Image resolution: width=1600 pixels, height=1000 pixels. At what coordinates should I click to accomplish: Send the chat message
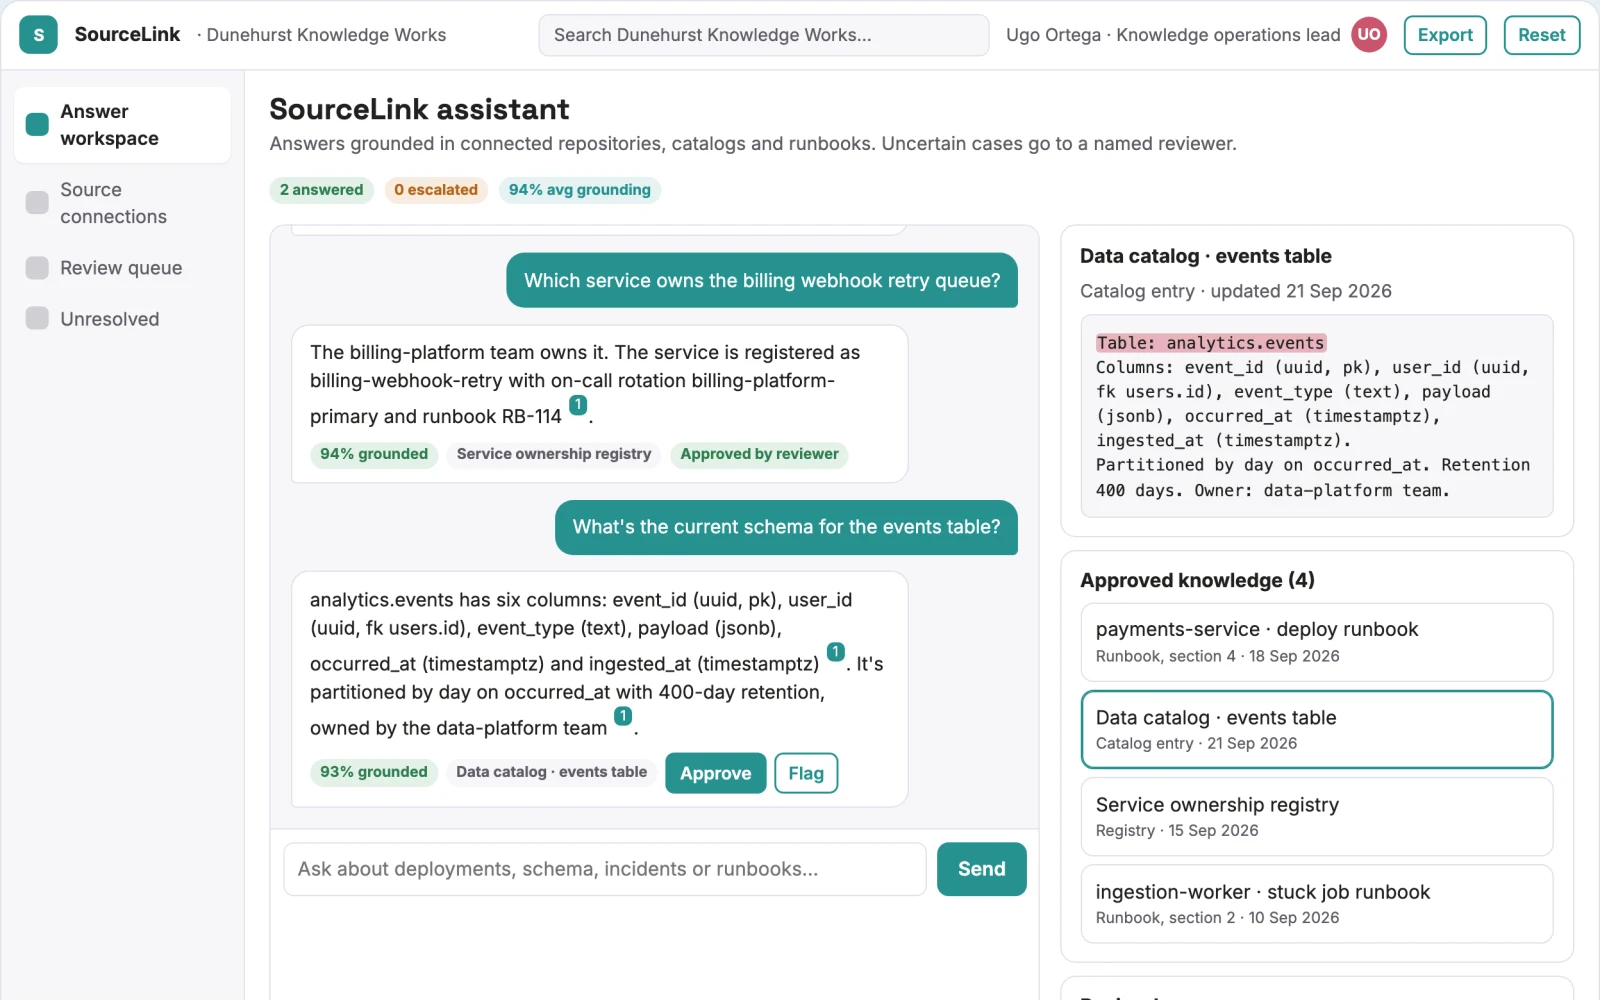pyautogui.click(x=982, y=869)
